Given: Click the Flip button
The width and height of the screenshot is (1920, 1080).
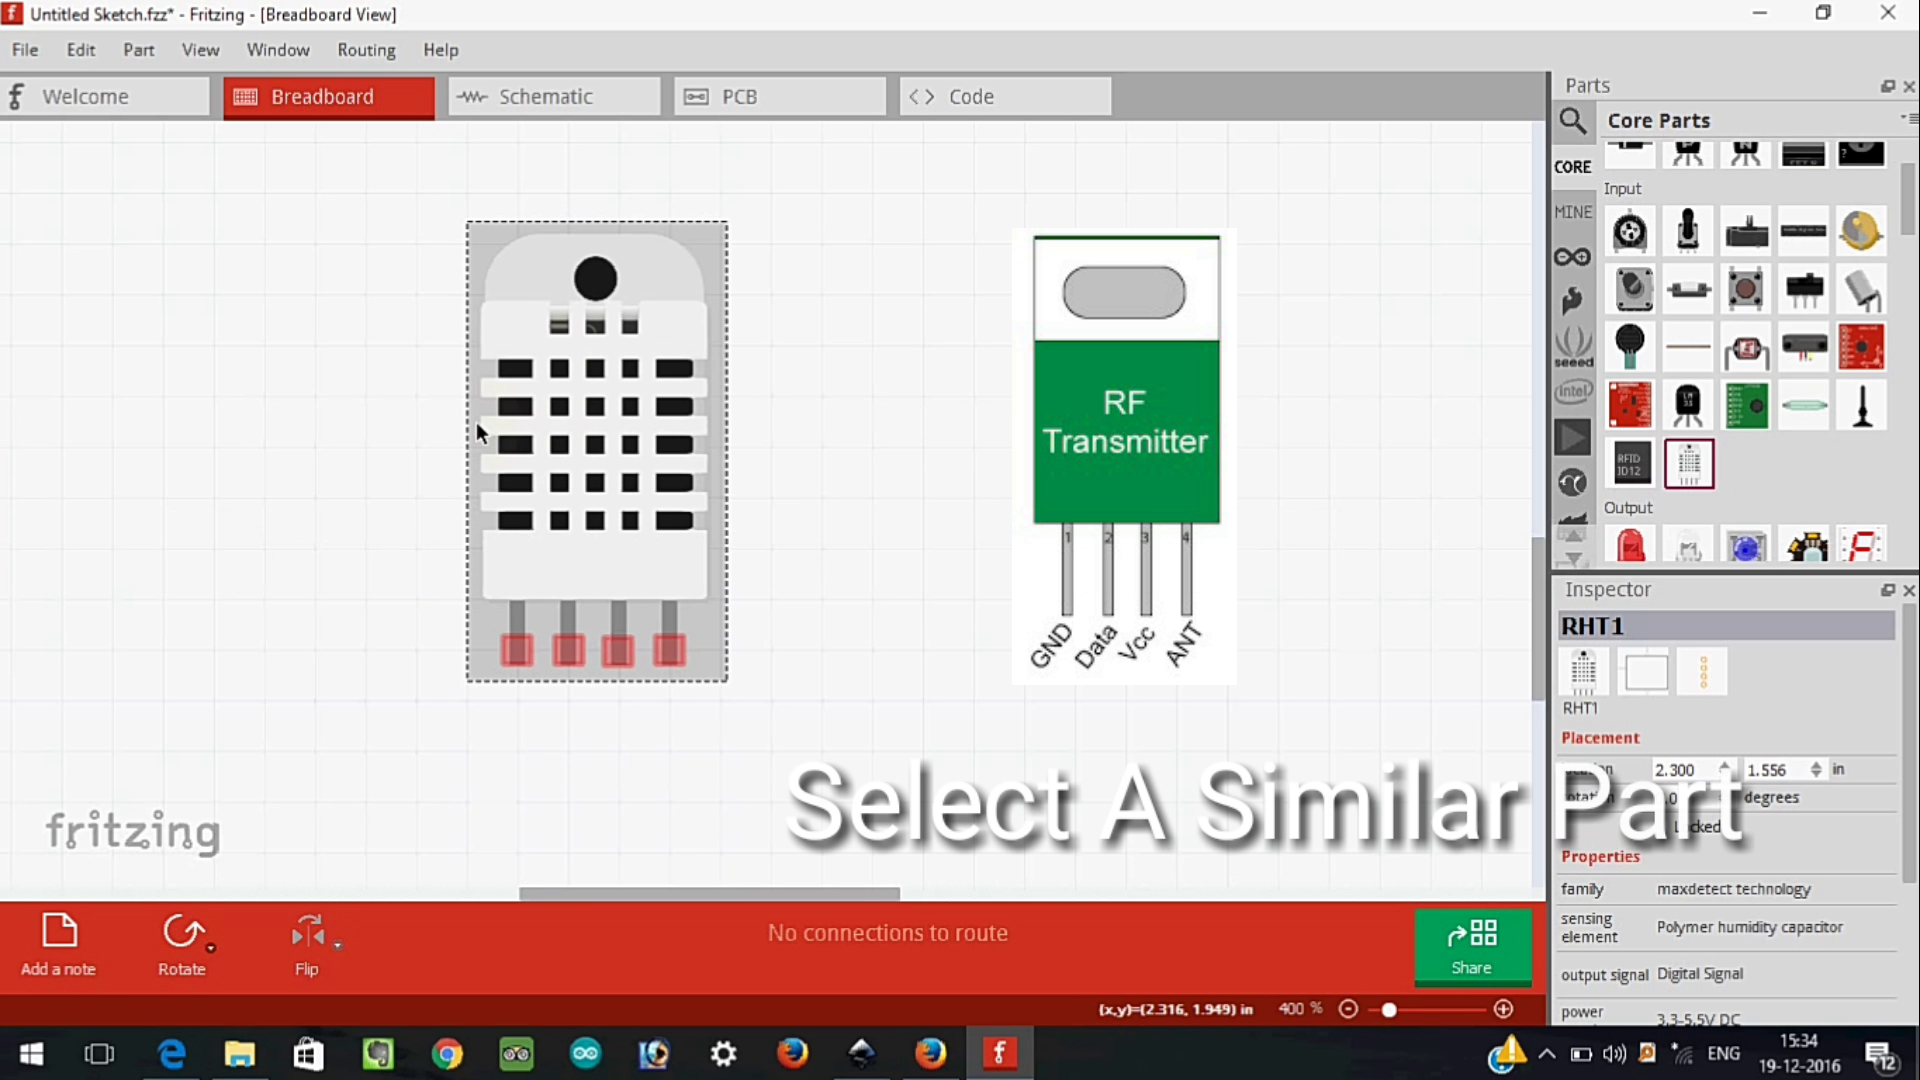Looking at the screenshot, I should pyautogui.click(x=307, y=945).
